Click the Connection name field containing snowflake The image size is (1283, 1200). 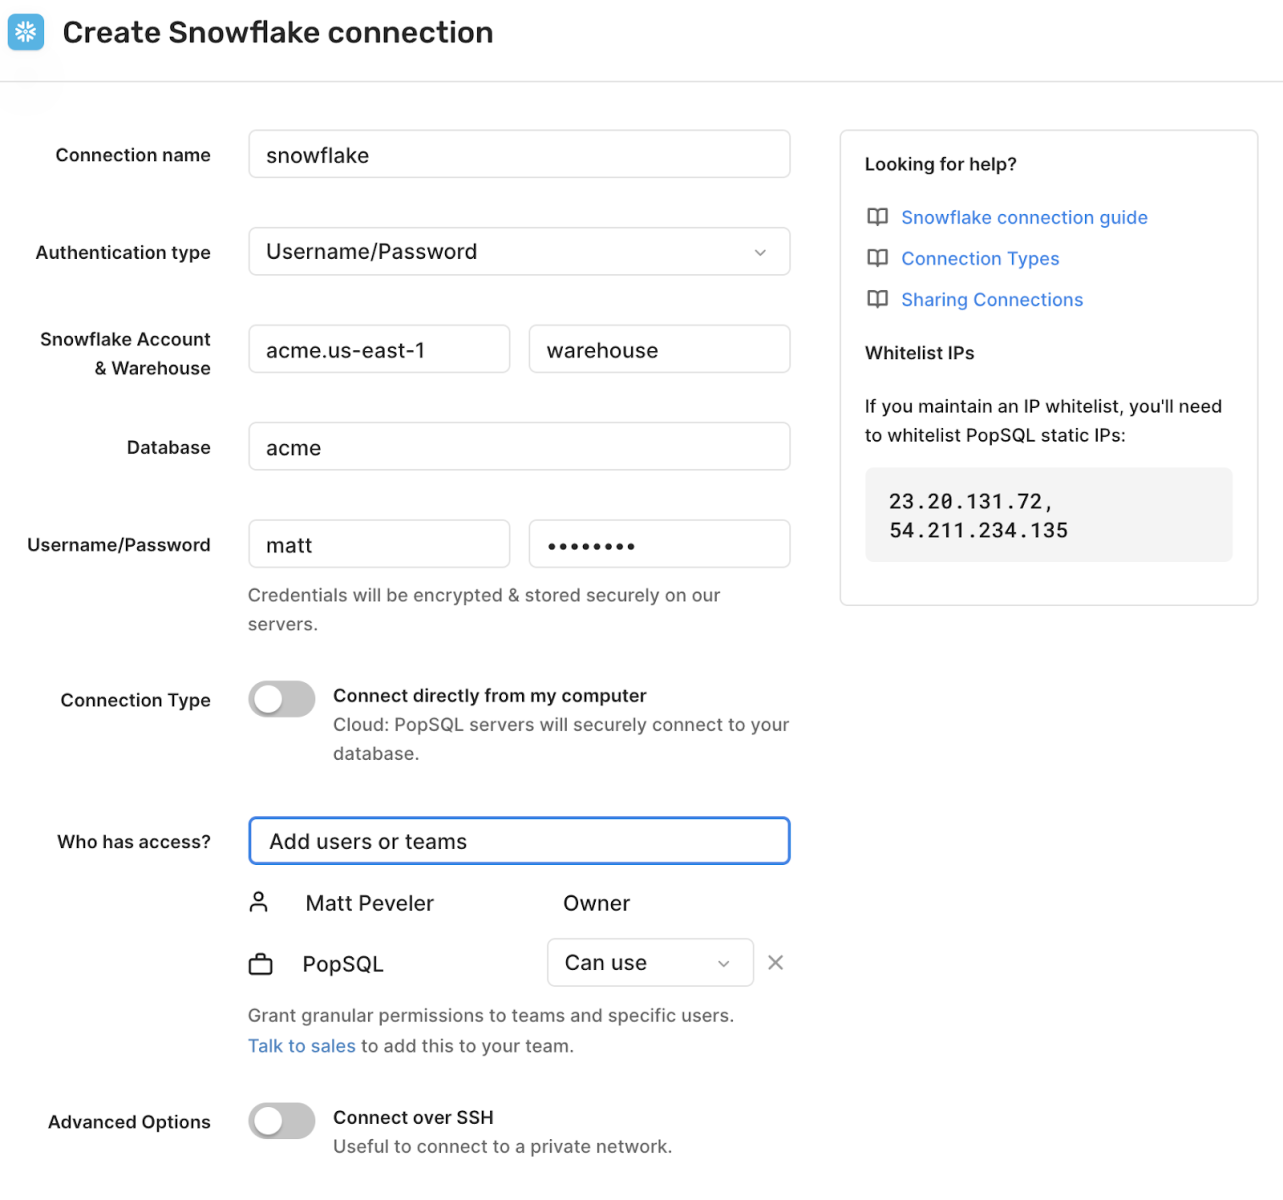pos(519,154)
